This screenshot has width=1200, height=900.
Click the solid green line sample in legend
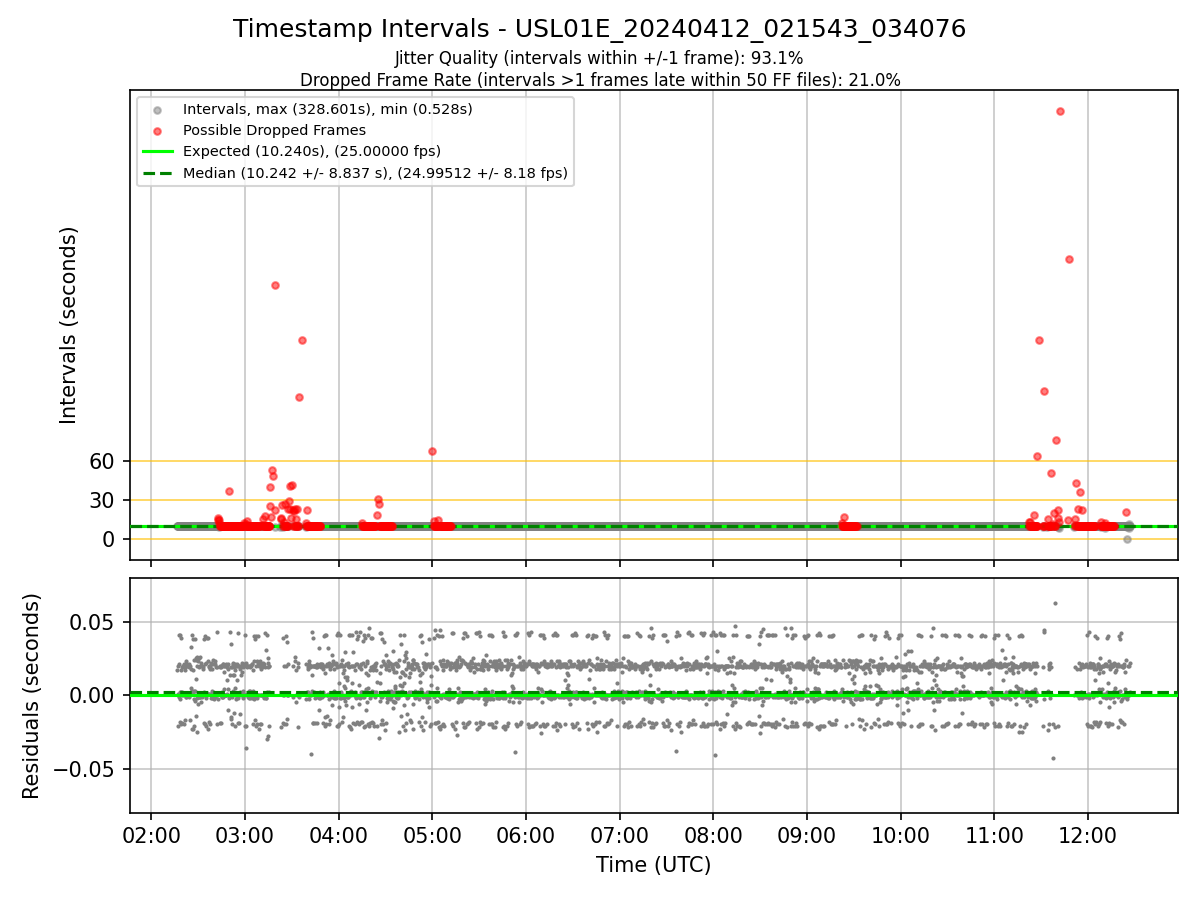click(157, 152)
